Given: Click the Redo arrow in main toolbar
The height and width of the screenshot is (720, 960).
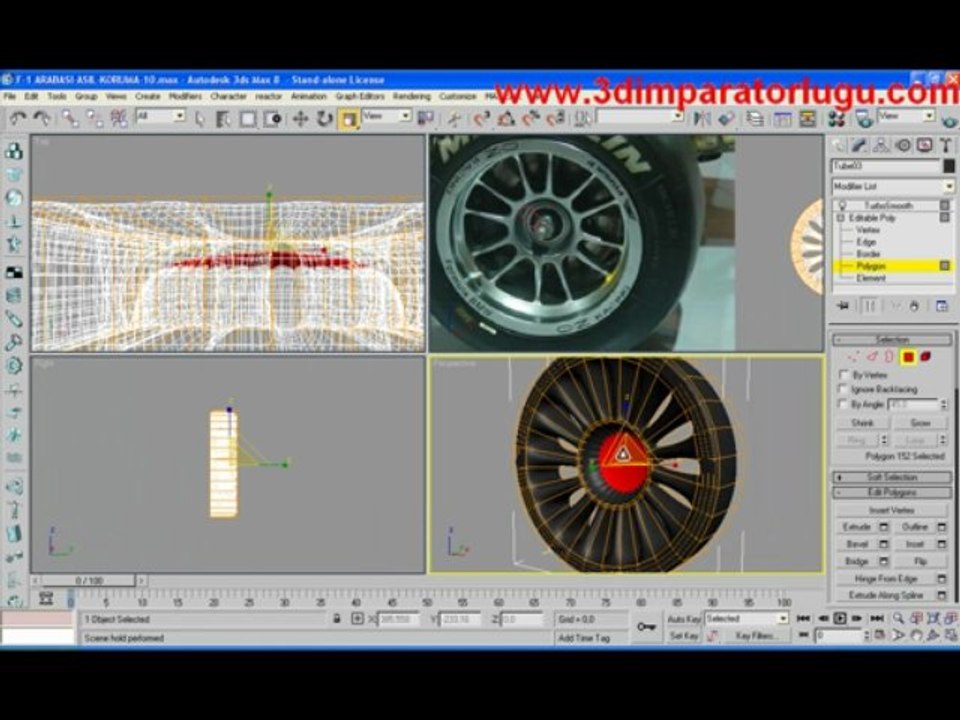Looking at the screenshot, I should (x=42, y=118).
